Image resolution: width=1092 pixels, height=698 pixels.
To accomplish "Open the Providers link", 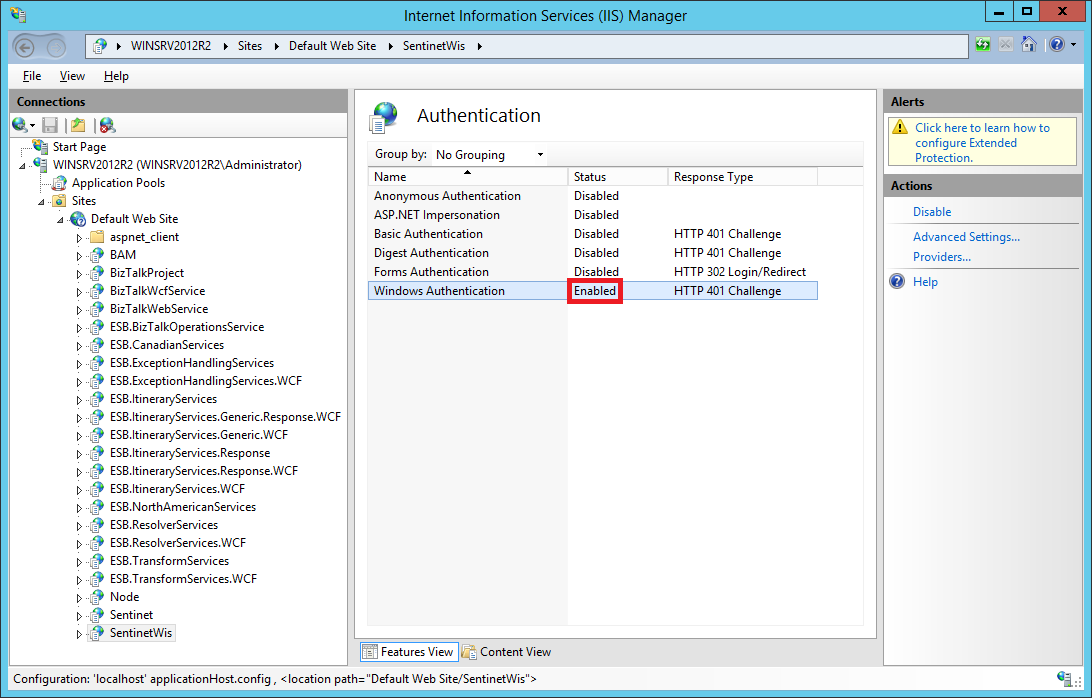I will (x=942, y=257).
